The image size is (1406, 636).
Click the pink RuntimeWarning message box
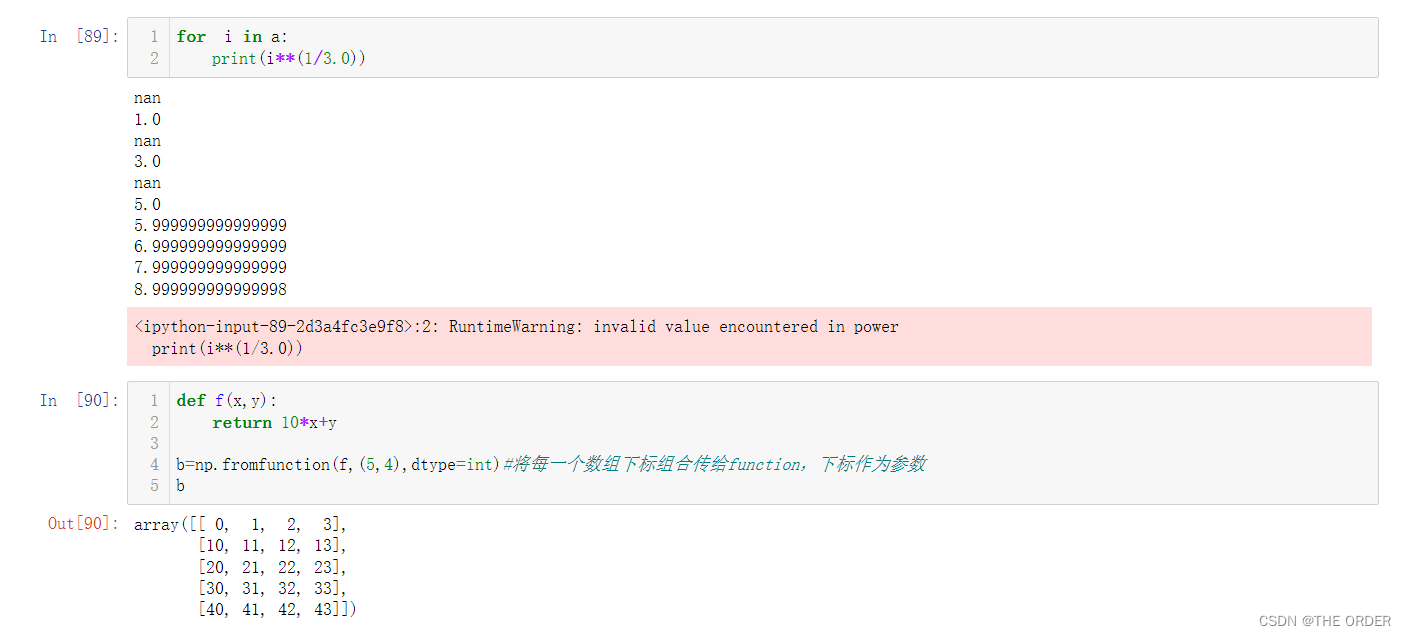click(x=749, y=337)
